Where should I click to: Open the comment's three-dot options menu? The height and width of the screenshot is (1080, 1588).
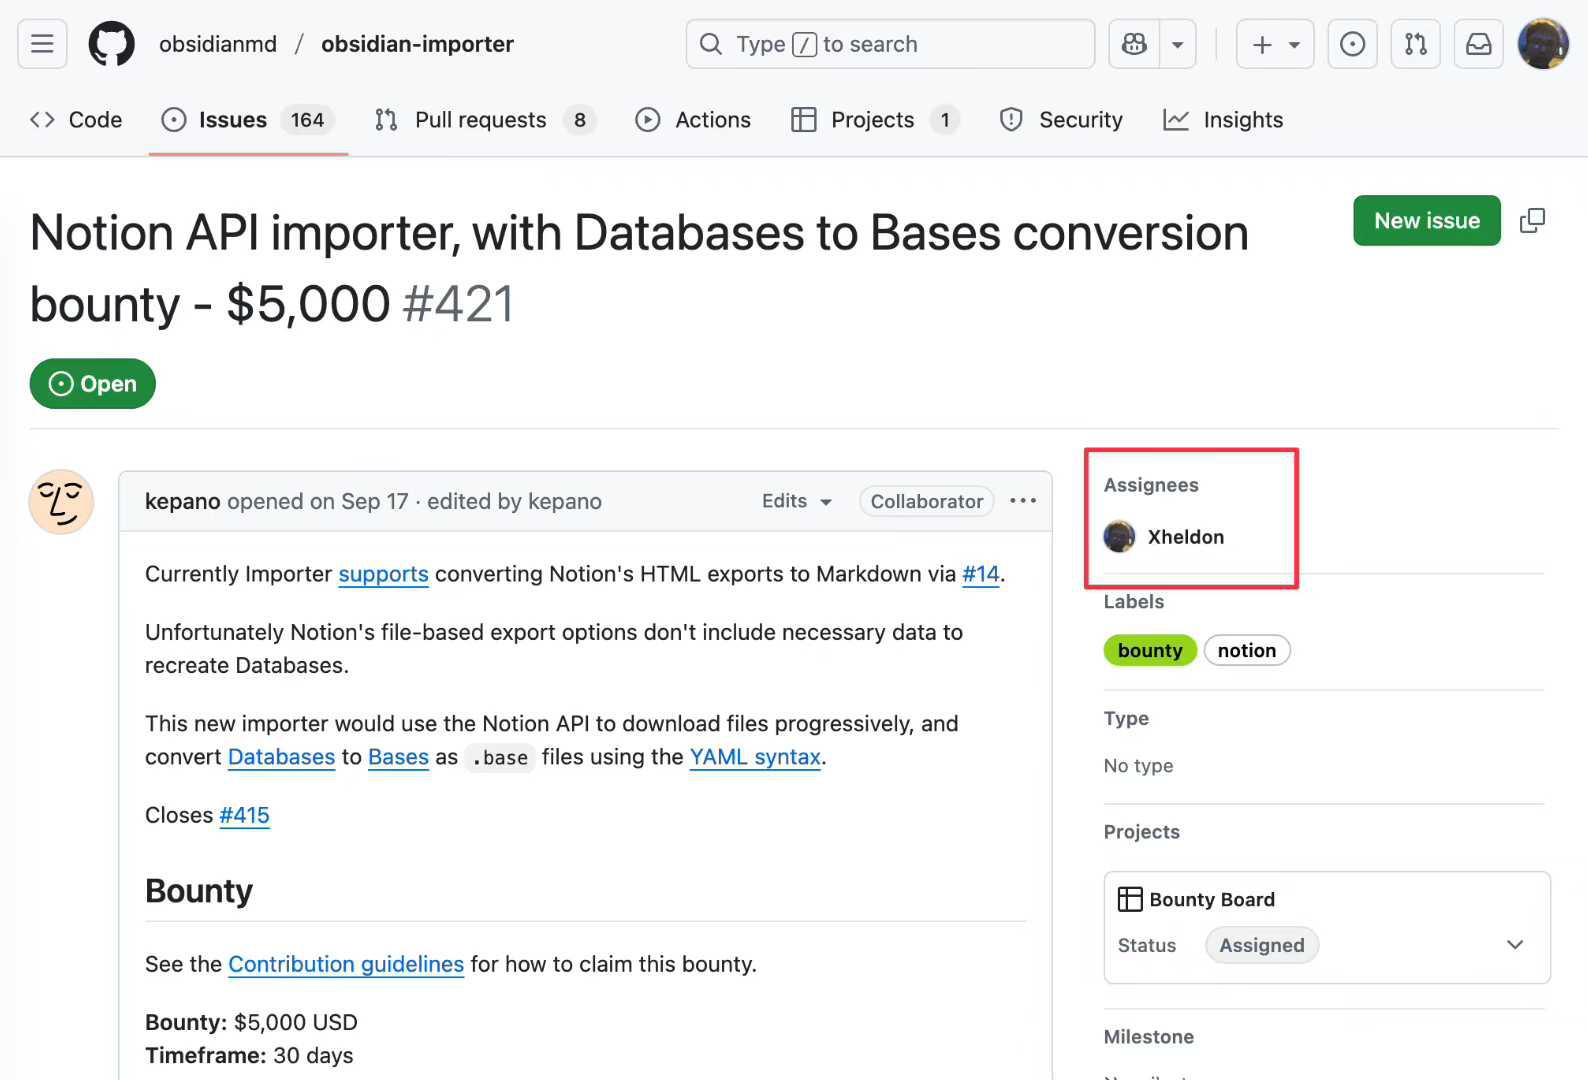point(1022,501)
